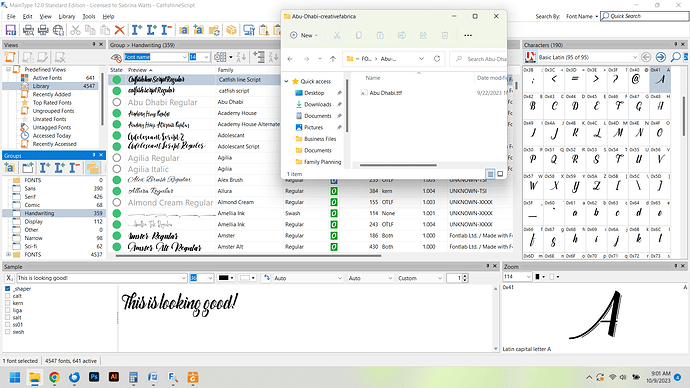Enable the kern feature checkbox
The height and width of the screenshot is (388, 690).
(7, 303)
